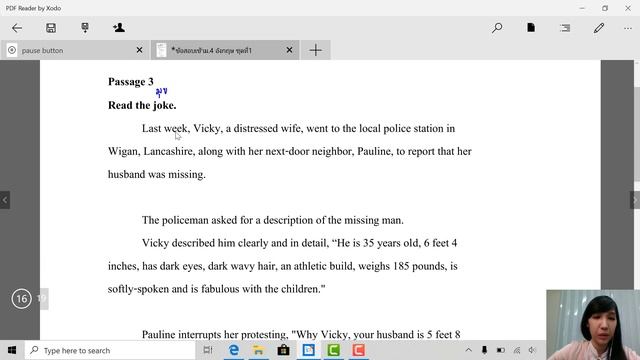Open search with magnifier icon in toolbar

point(497,28)
